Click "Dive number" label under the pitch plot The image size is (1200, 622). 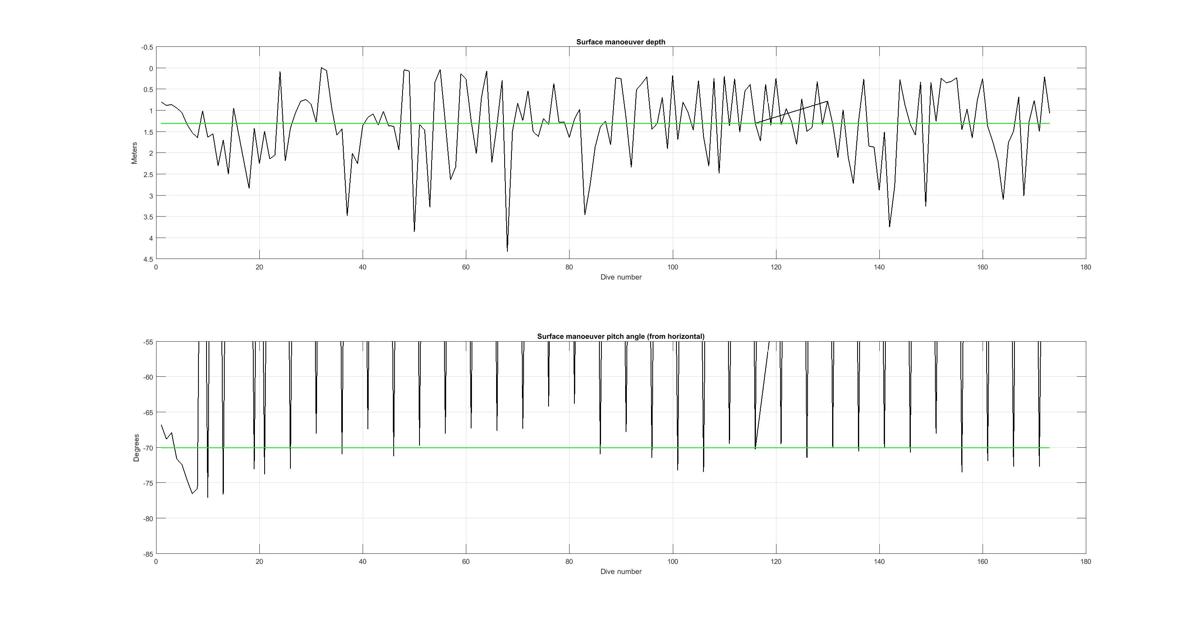coord(621,571)
